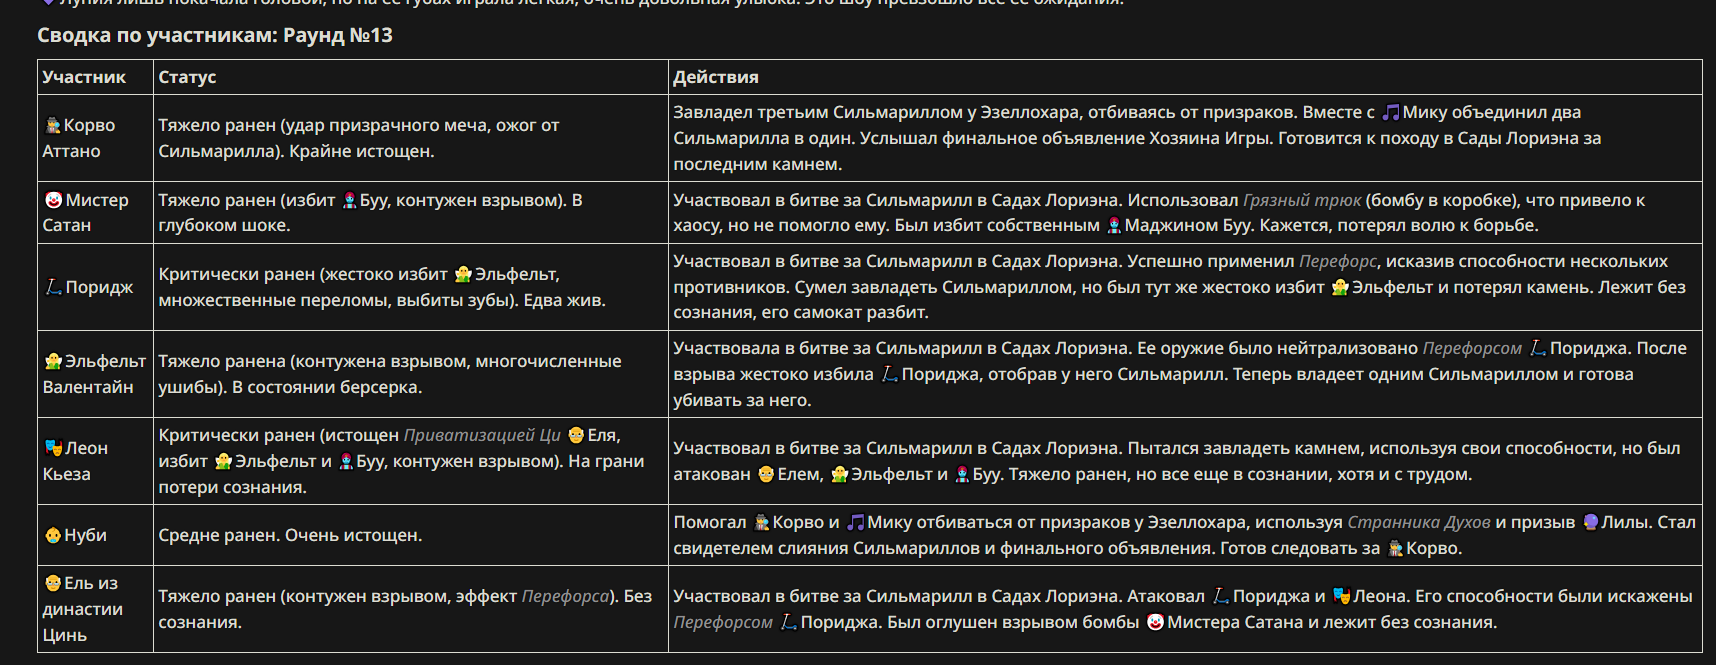The image size is (1716, 665).
Task: Click the music note emoji before Мику in Корво's actions
Action: tap(1390, 112)
